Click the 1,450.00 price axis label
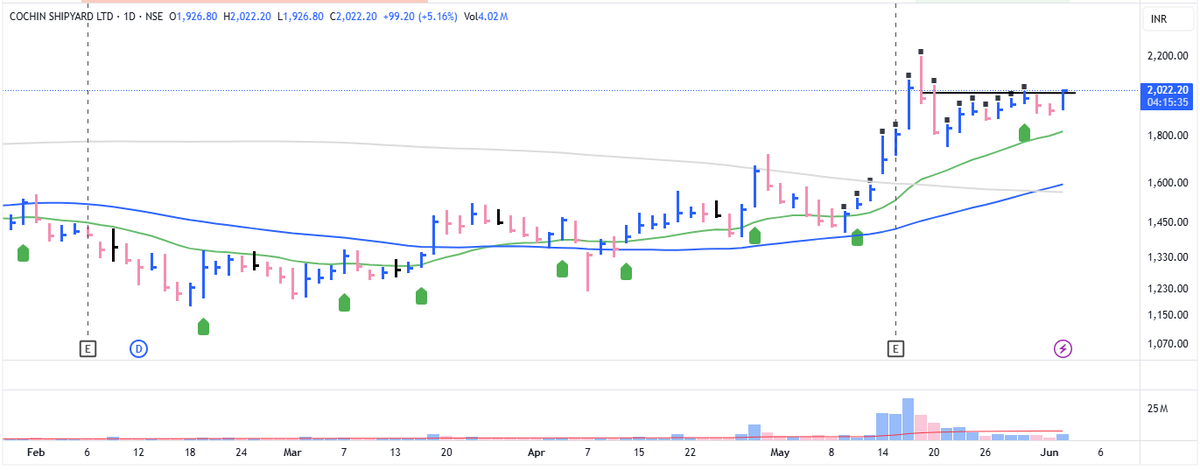Image resolution: width=1200 pixels, height=470 pixels. (1168, 223)
